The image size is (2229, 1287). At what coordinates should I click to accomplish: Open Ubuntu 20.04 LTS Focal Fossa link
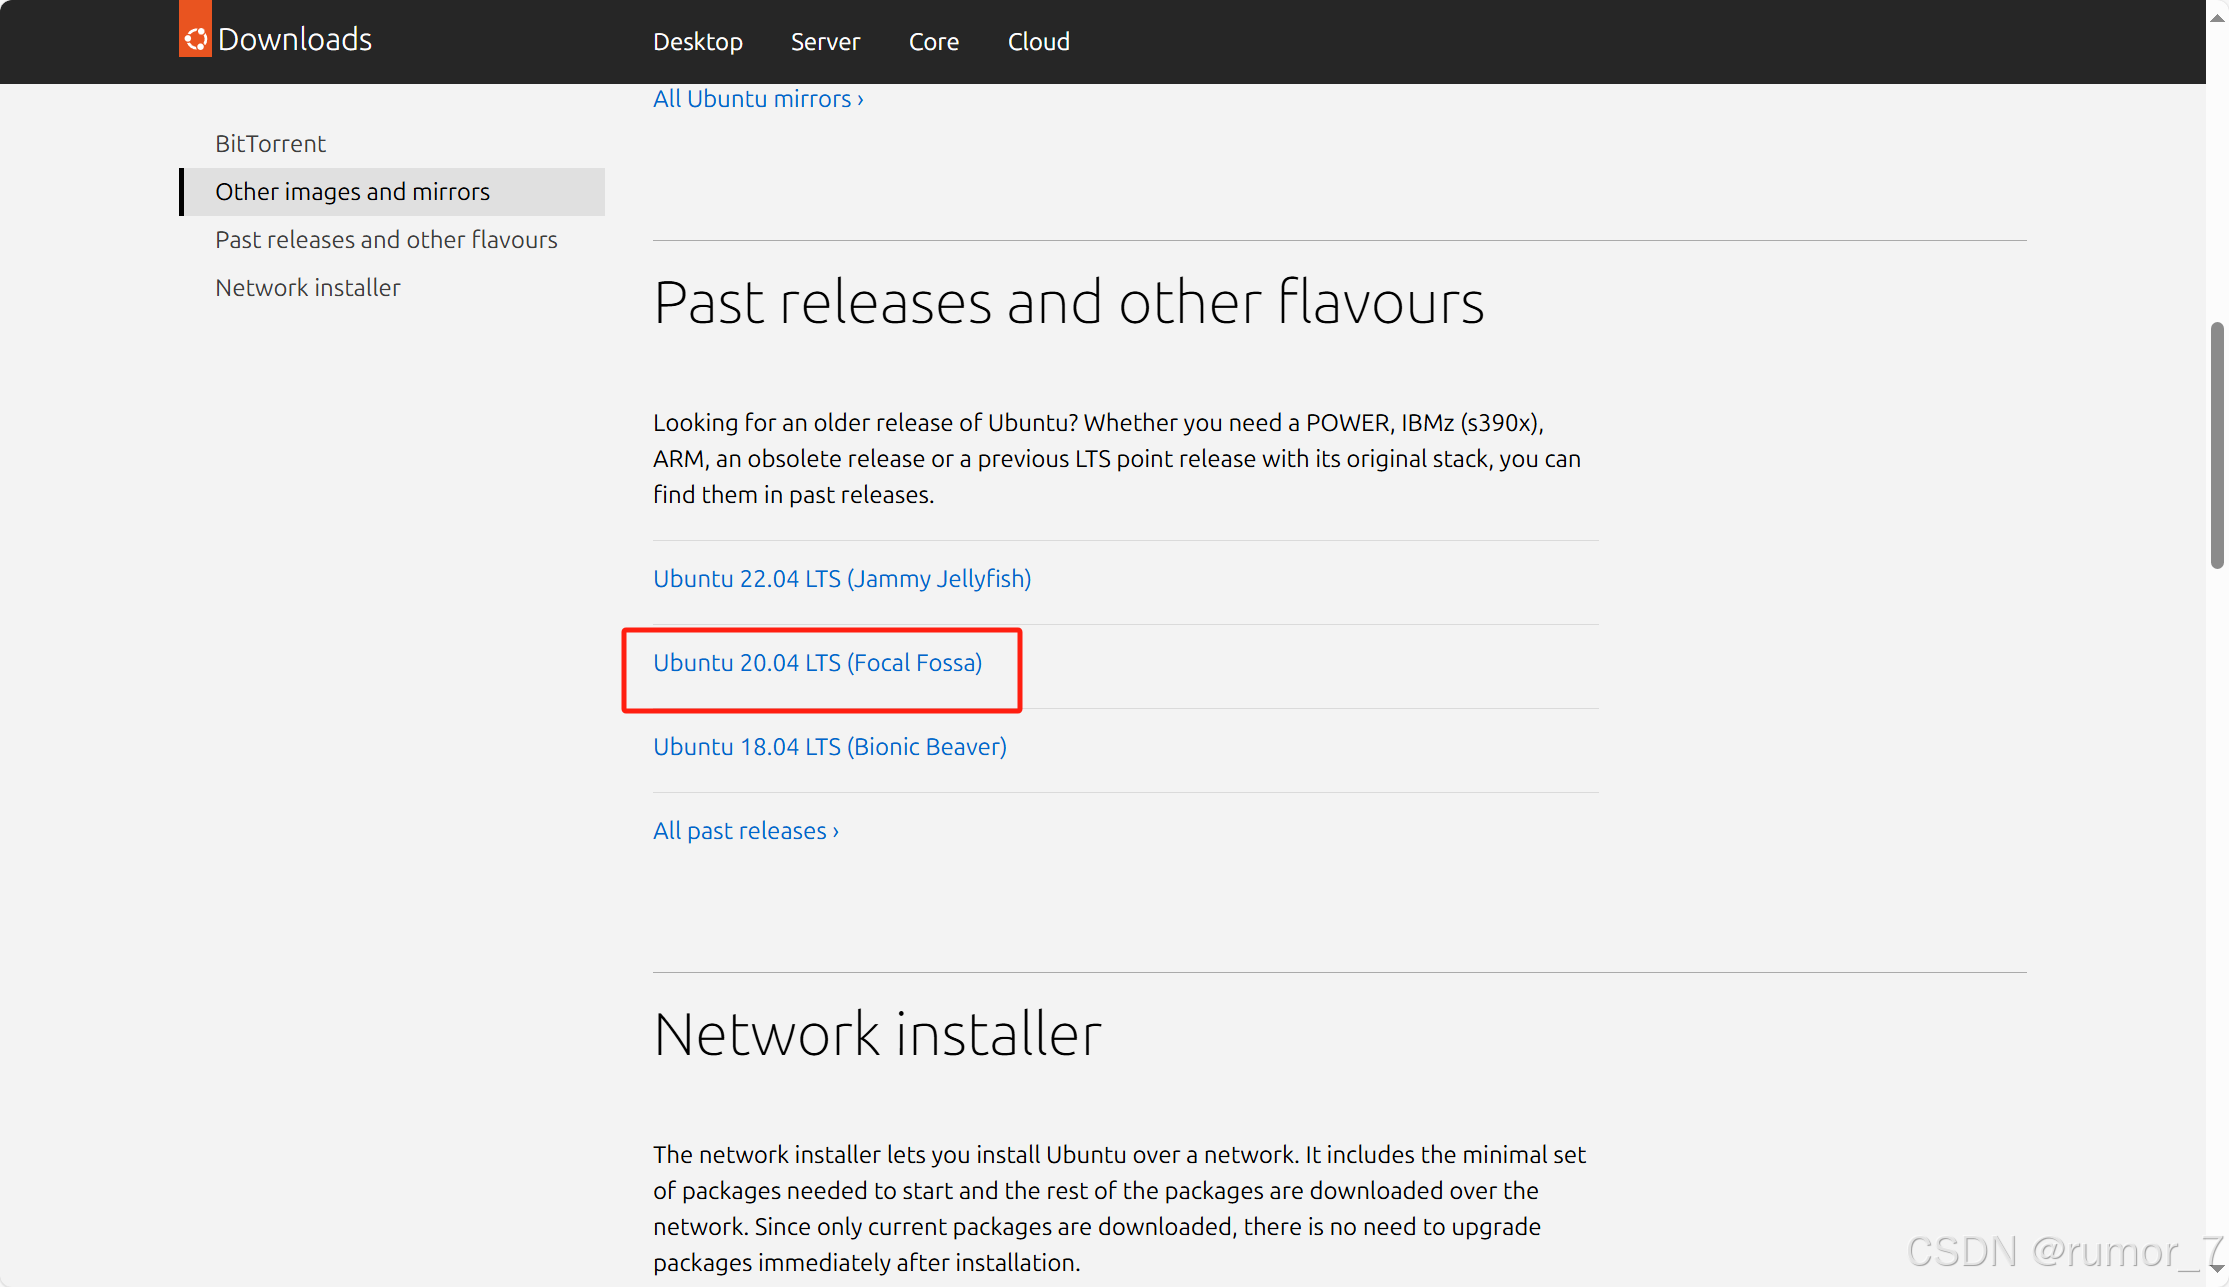click(817, 663)
